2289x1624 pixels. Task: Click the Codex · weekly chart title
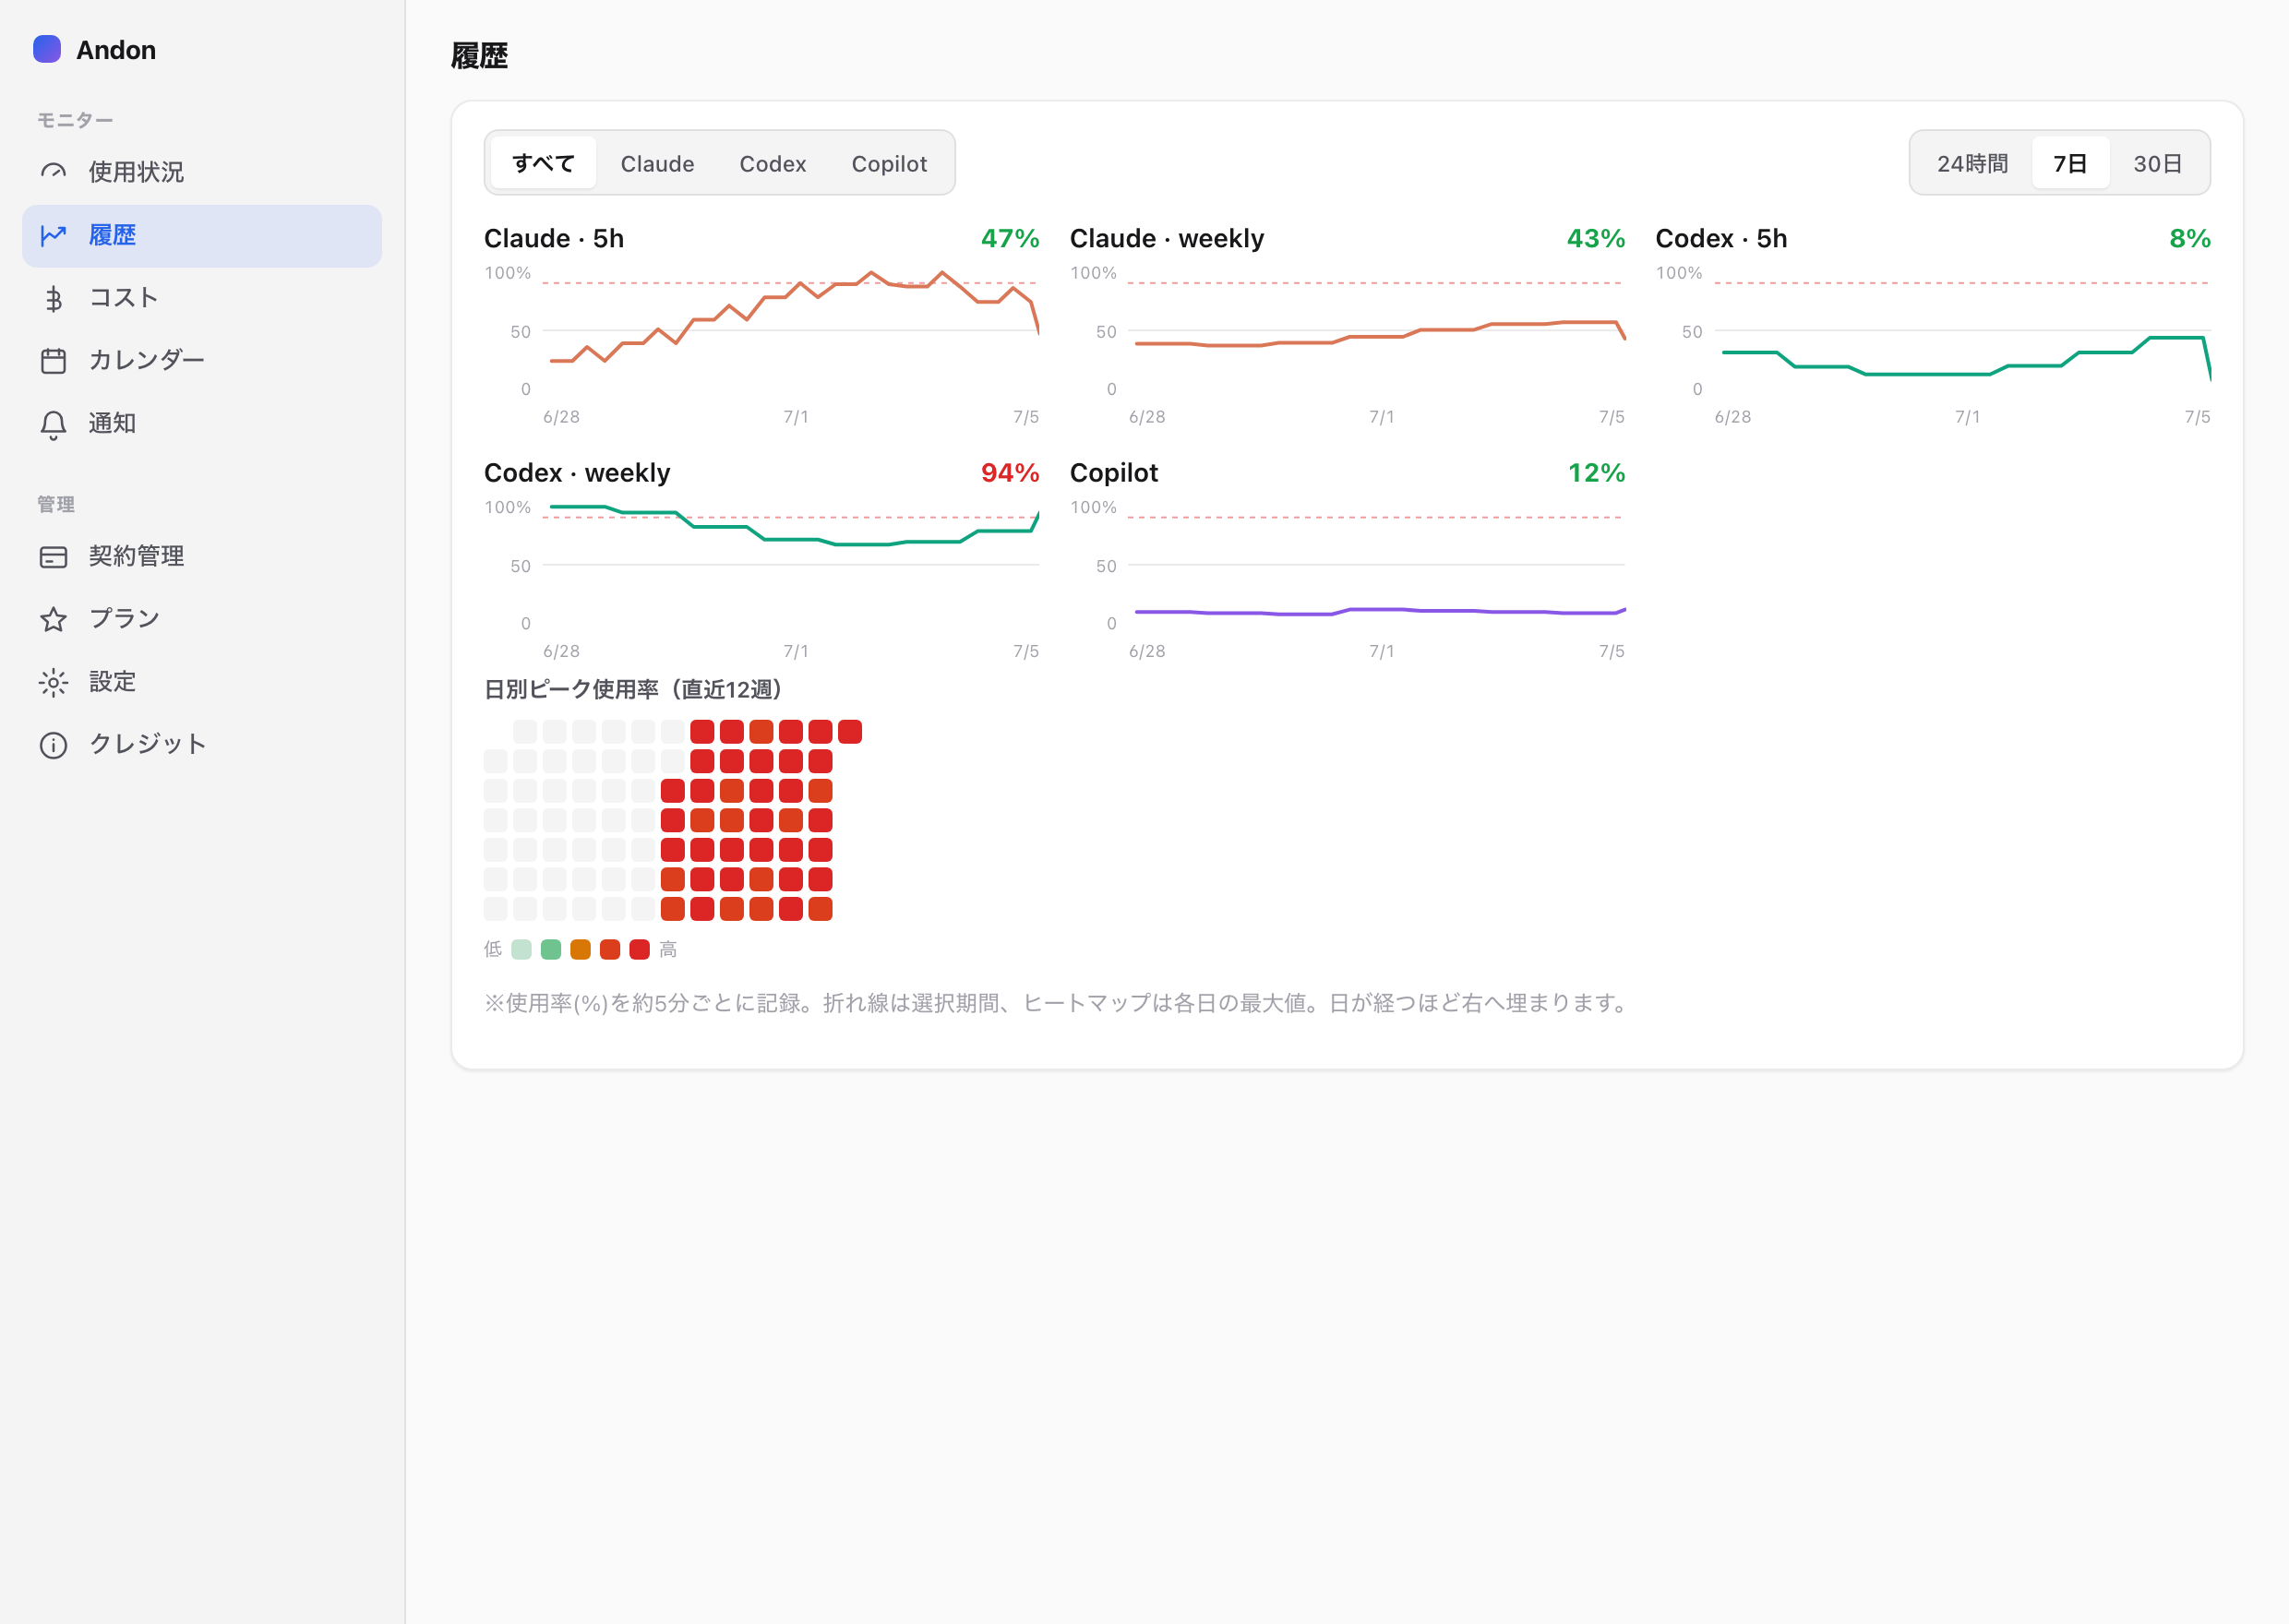tap(577, 472)
